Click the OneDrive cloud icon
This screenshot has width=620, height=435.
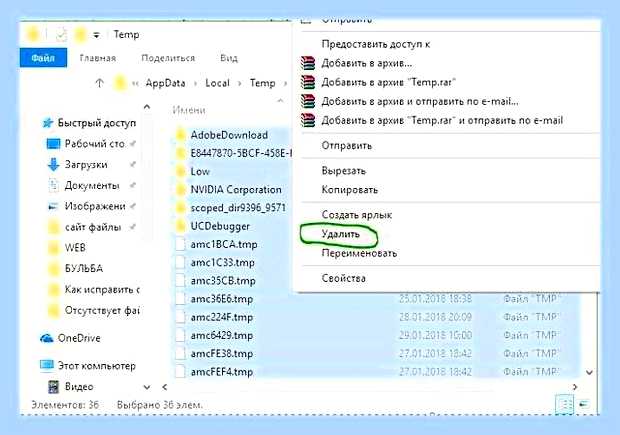pyautogui.click(x=47, y=339)
